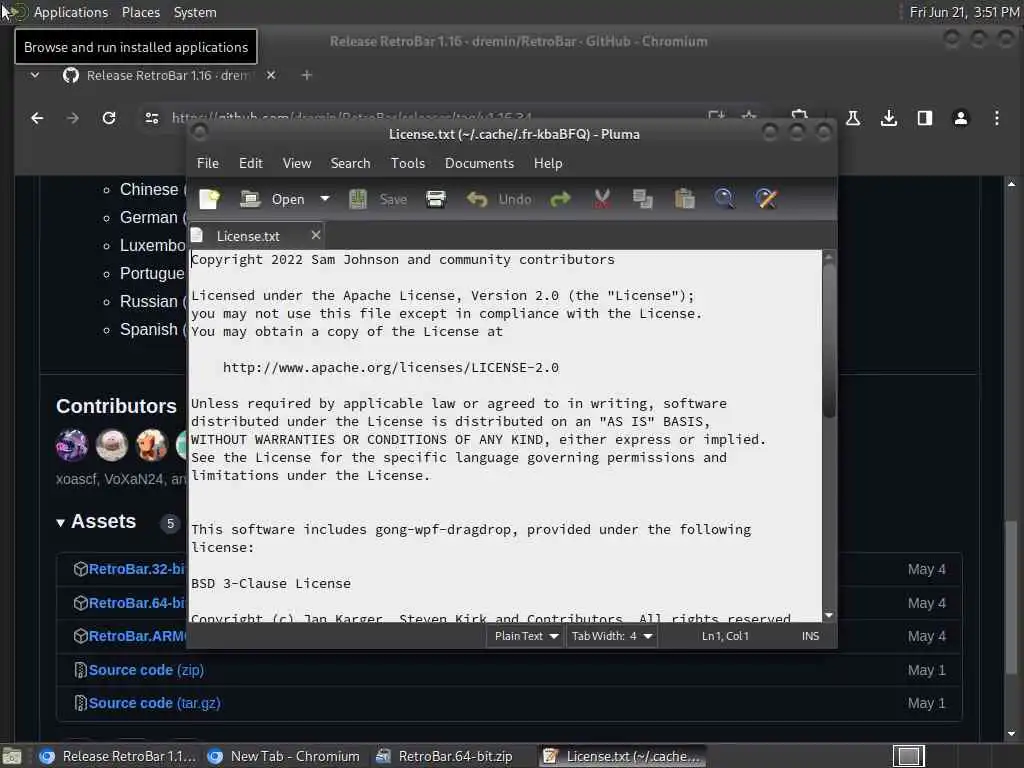This screenshot has width=1024, height=768.
Task: Switch to RetroBar.64-bit.zip taskbar item
Action: click(445, 756)
